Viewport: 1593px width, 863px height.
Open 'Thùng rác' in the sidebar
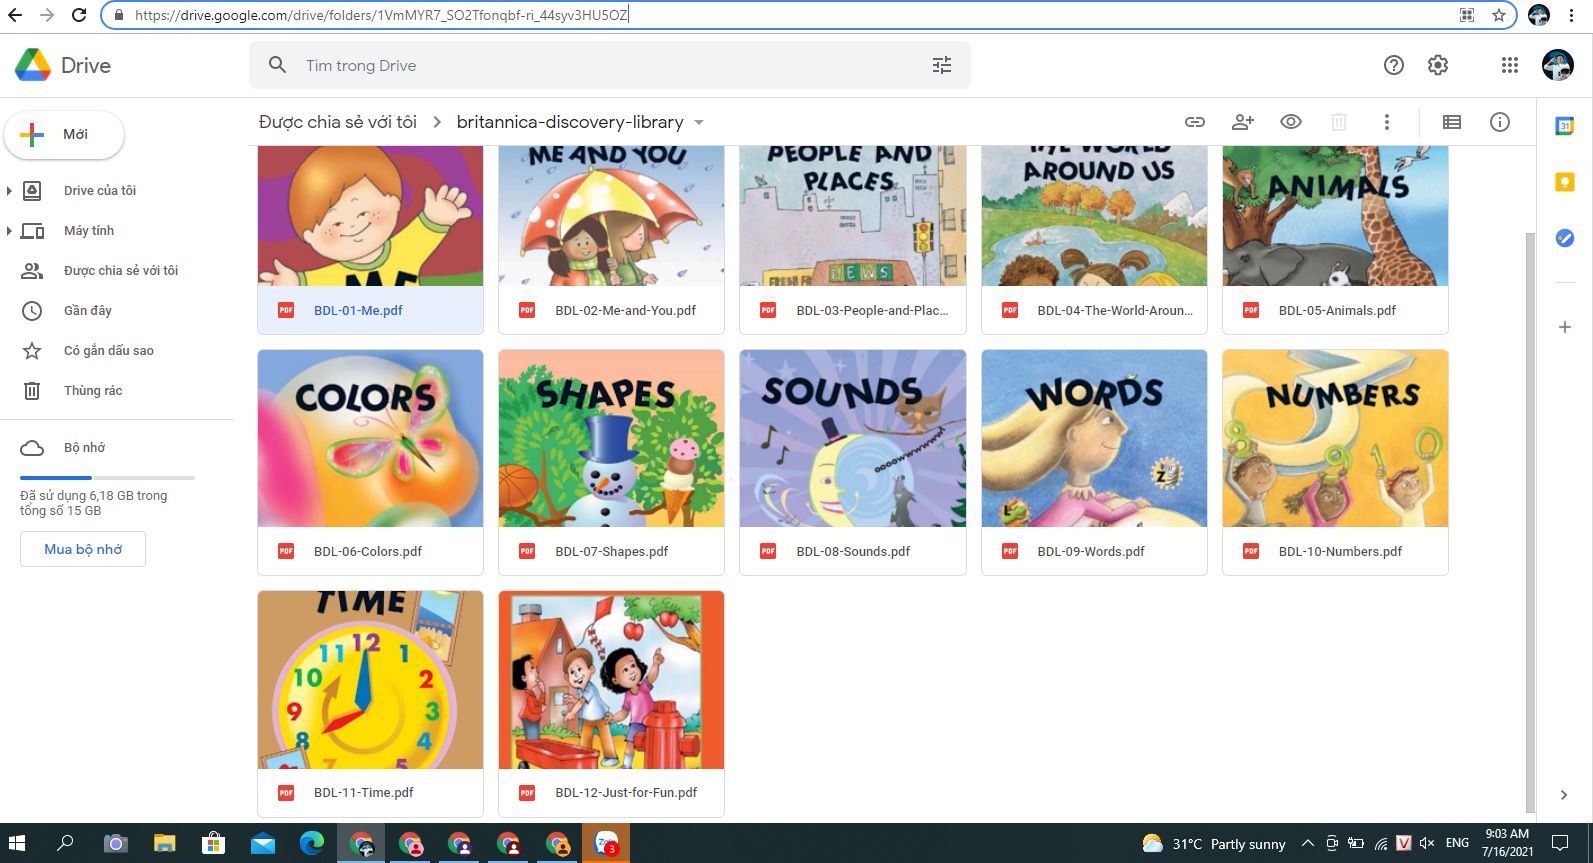[x=93, y=391]
